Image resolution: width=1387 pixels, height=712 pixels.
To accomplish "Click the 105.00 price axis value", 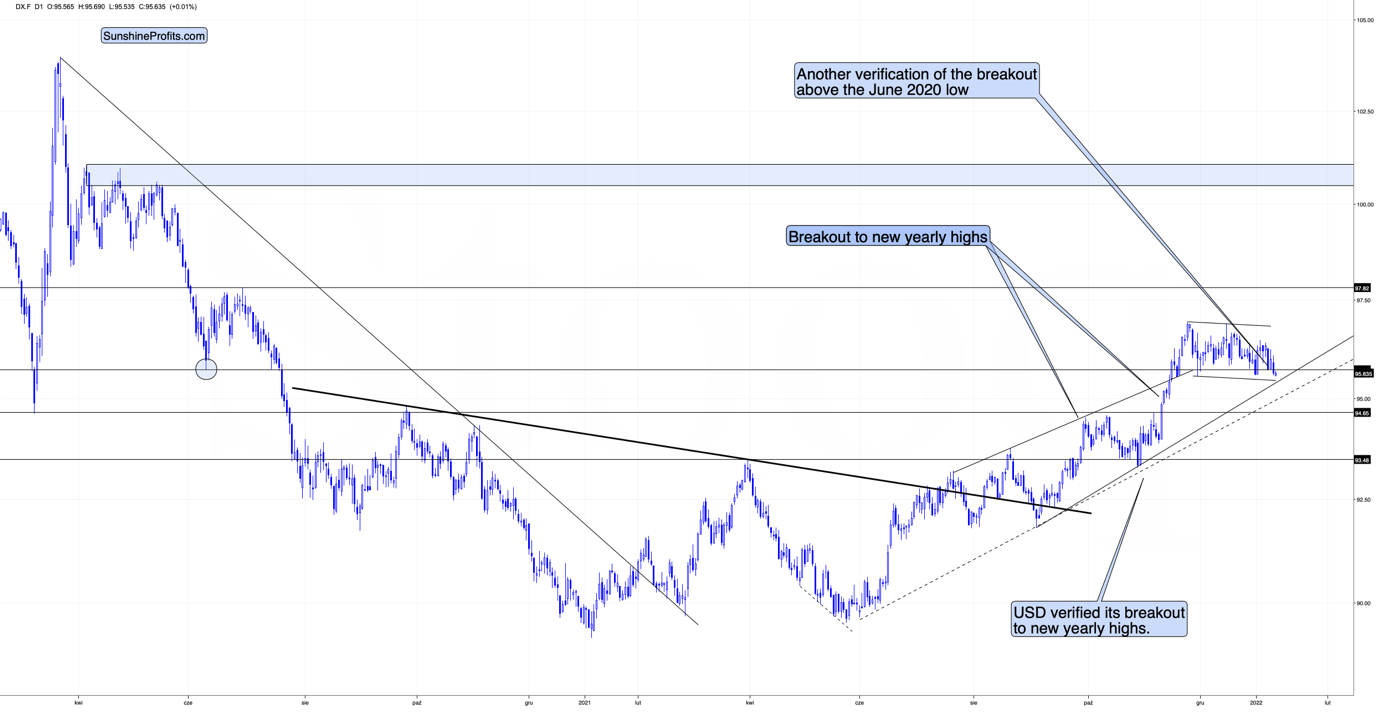I will [1364, 20].
